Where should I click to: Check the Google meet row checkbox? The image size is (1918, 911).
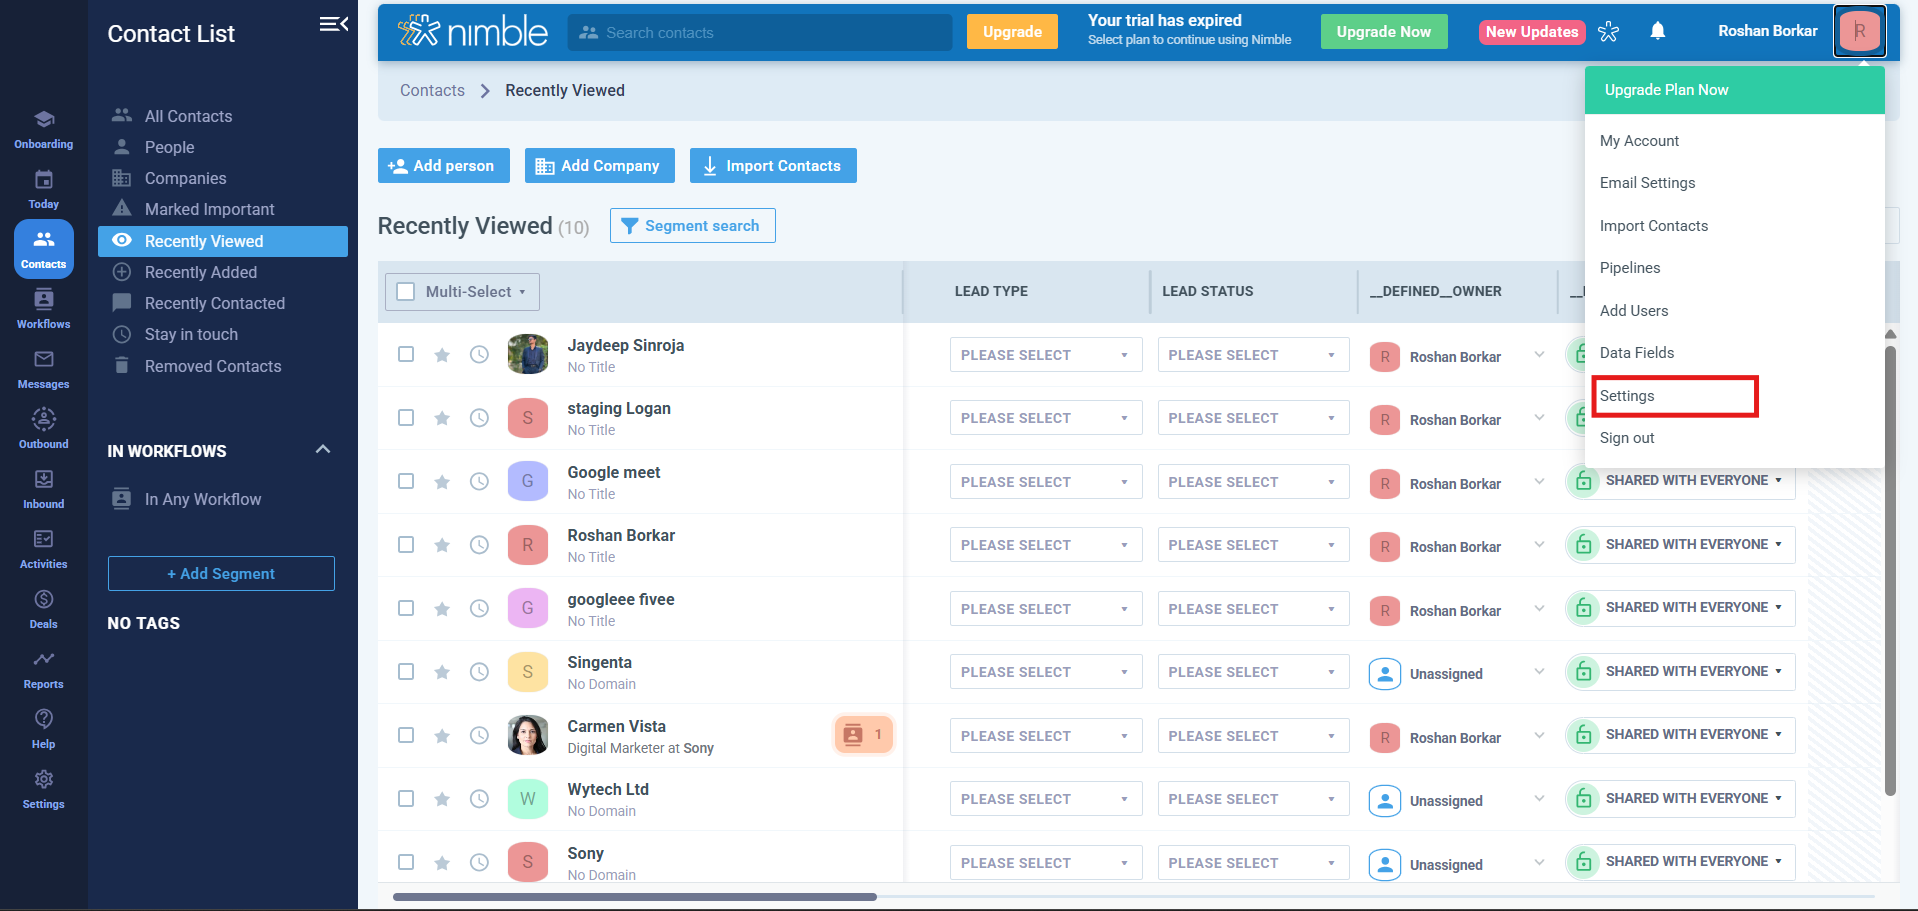coord(406,481)
